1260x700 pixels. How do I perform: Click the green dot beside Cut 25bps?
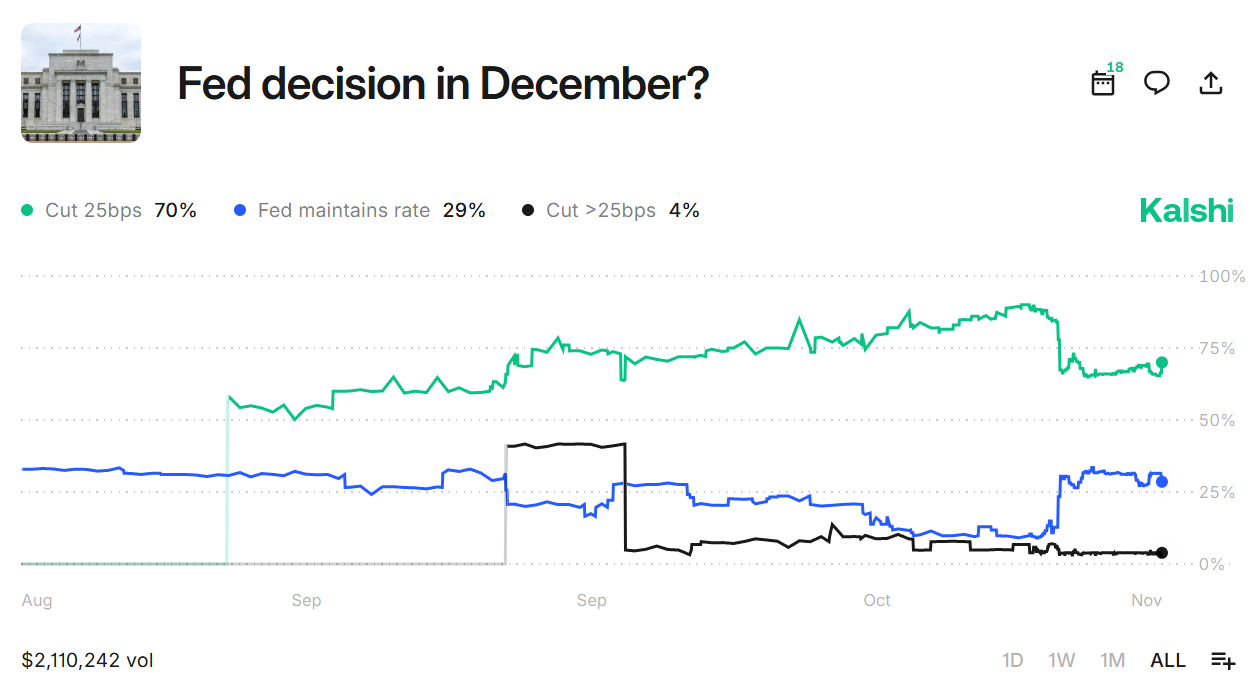29,210
